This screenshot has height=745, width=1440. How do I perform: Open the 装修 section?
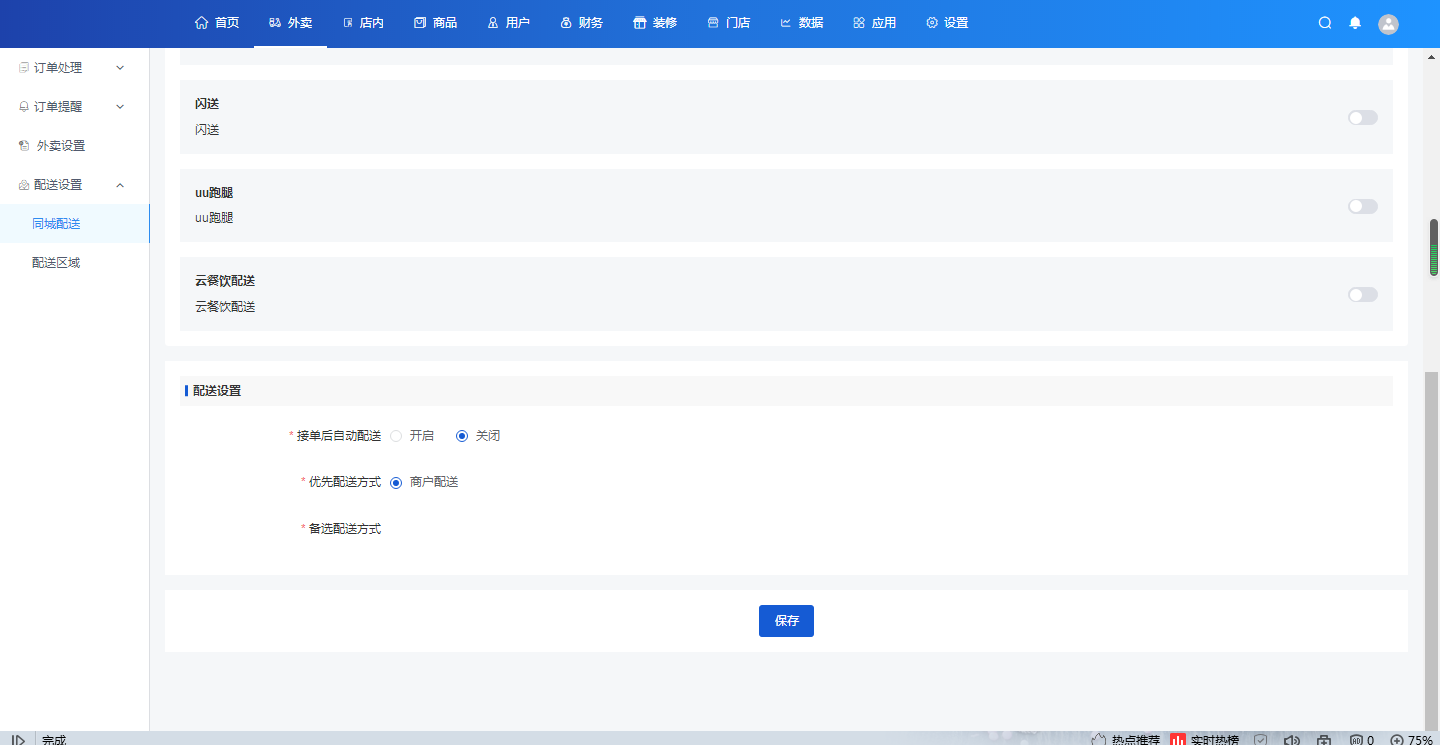pos(655,23)
